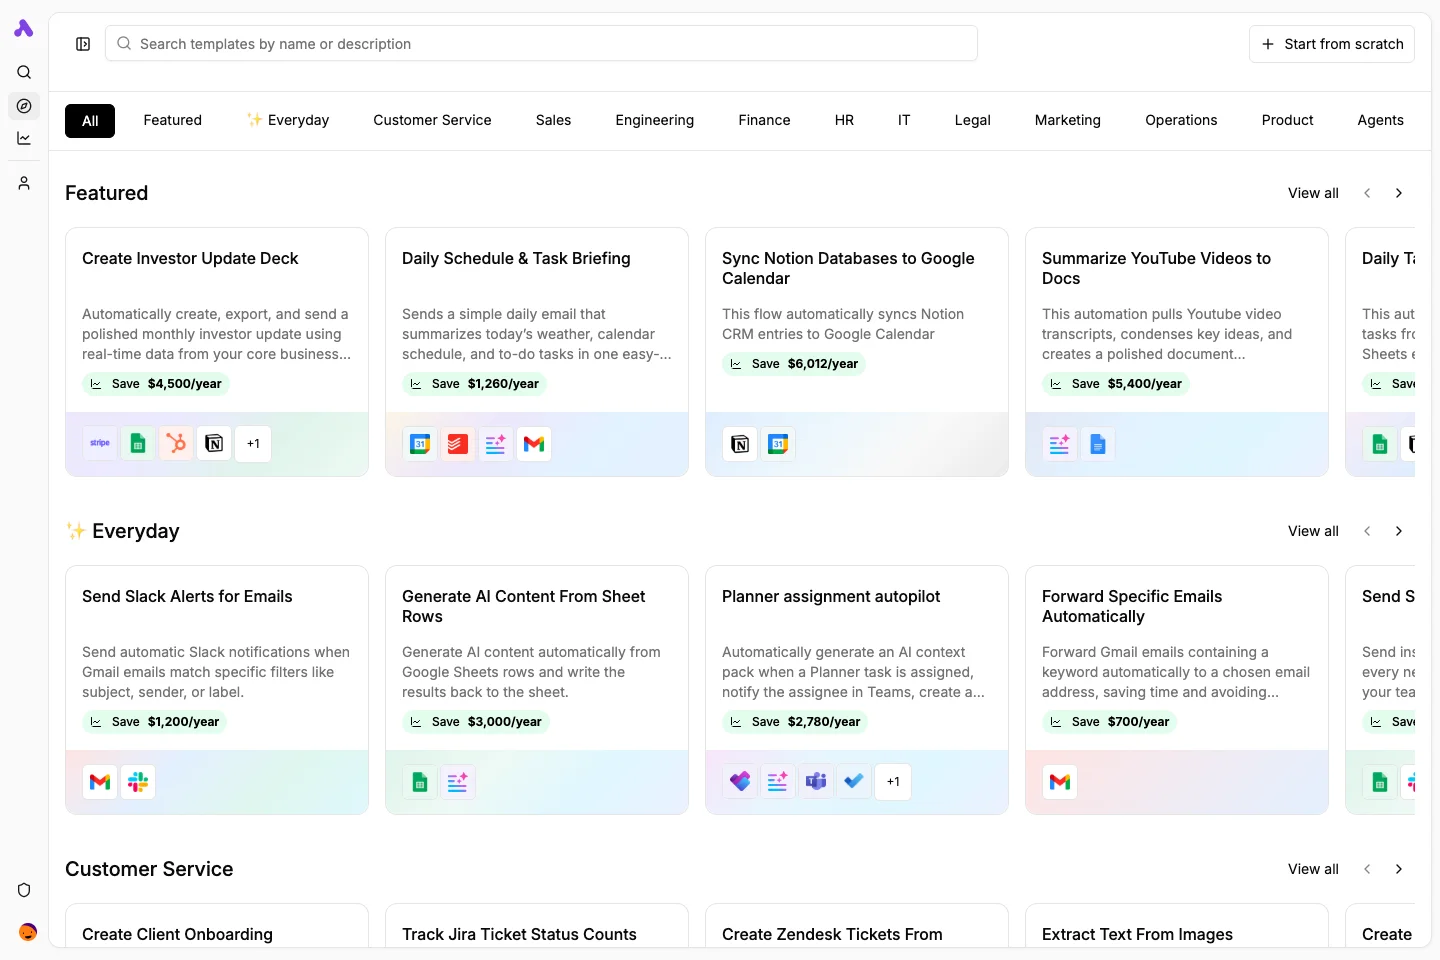Show next Customer Service templates
The width and height of the screenshot is (1440, 960).
(1399, 869)
